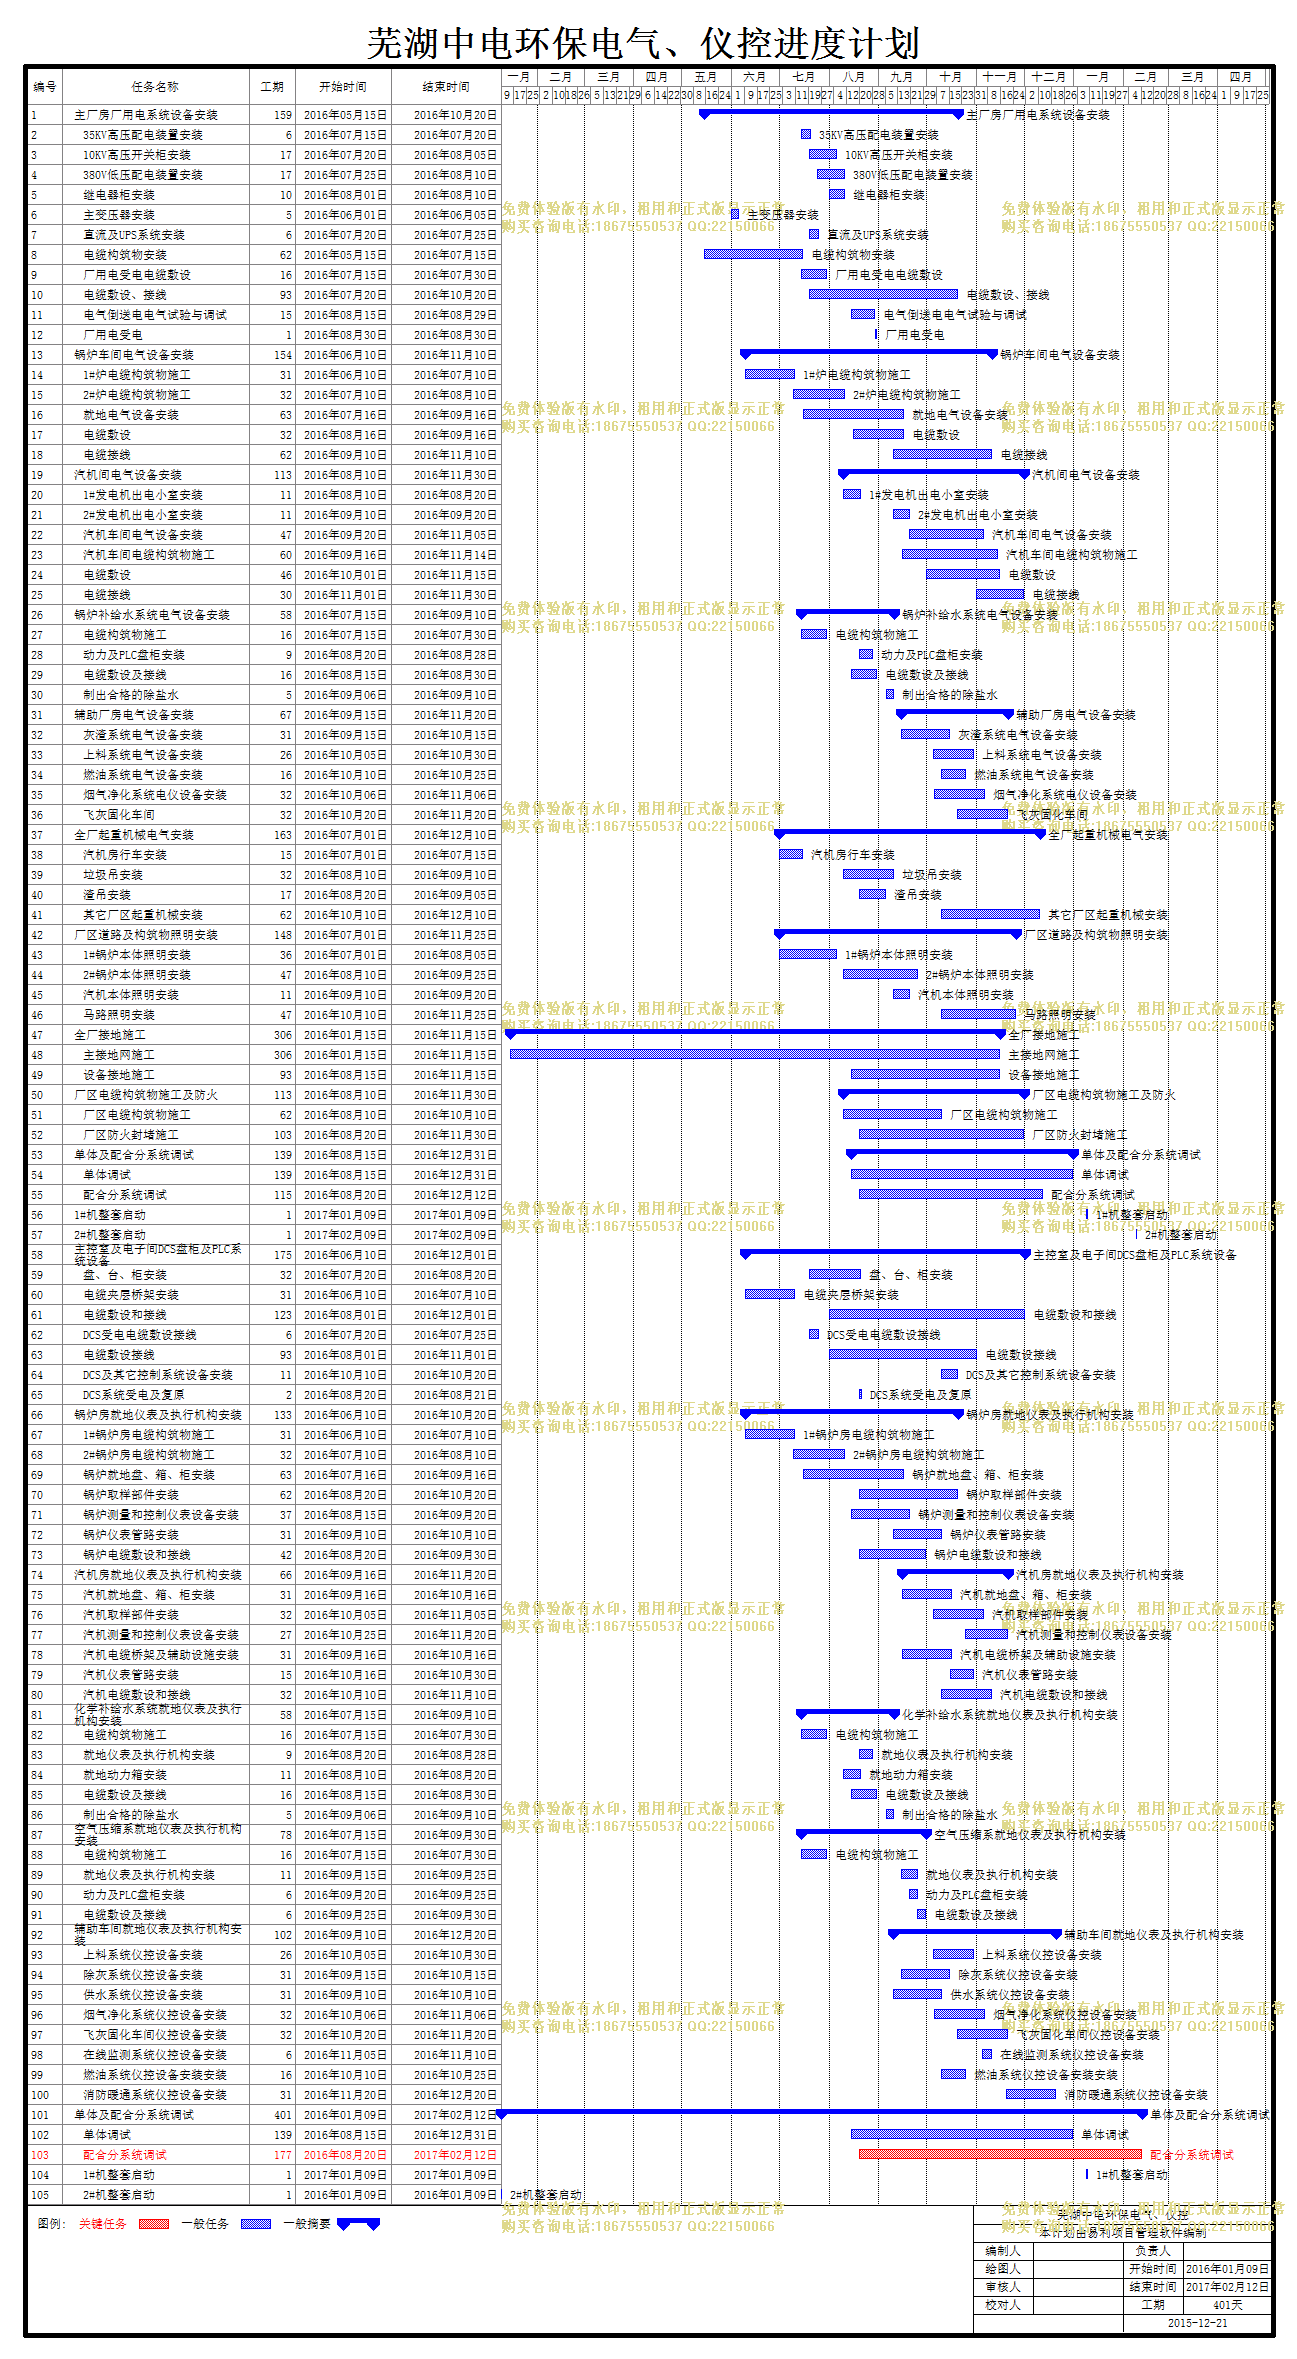Screen dimensions: 1297x2359
Task: Click red critical Gantt bar for row 103
Action: 1000,2154
